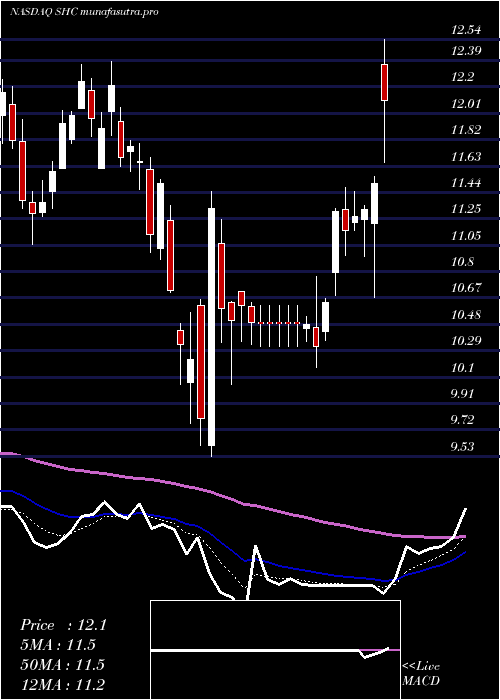Click the Price : 12.1 readout
This screenshot has height=700, width=500.
tap(63, 625)
